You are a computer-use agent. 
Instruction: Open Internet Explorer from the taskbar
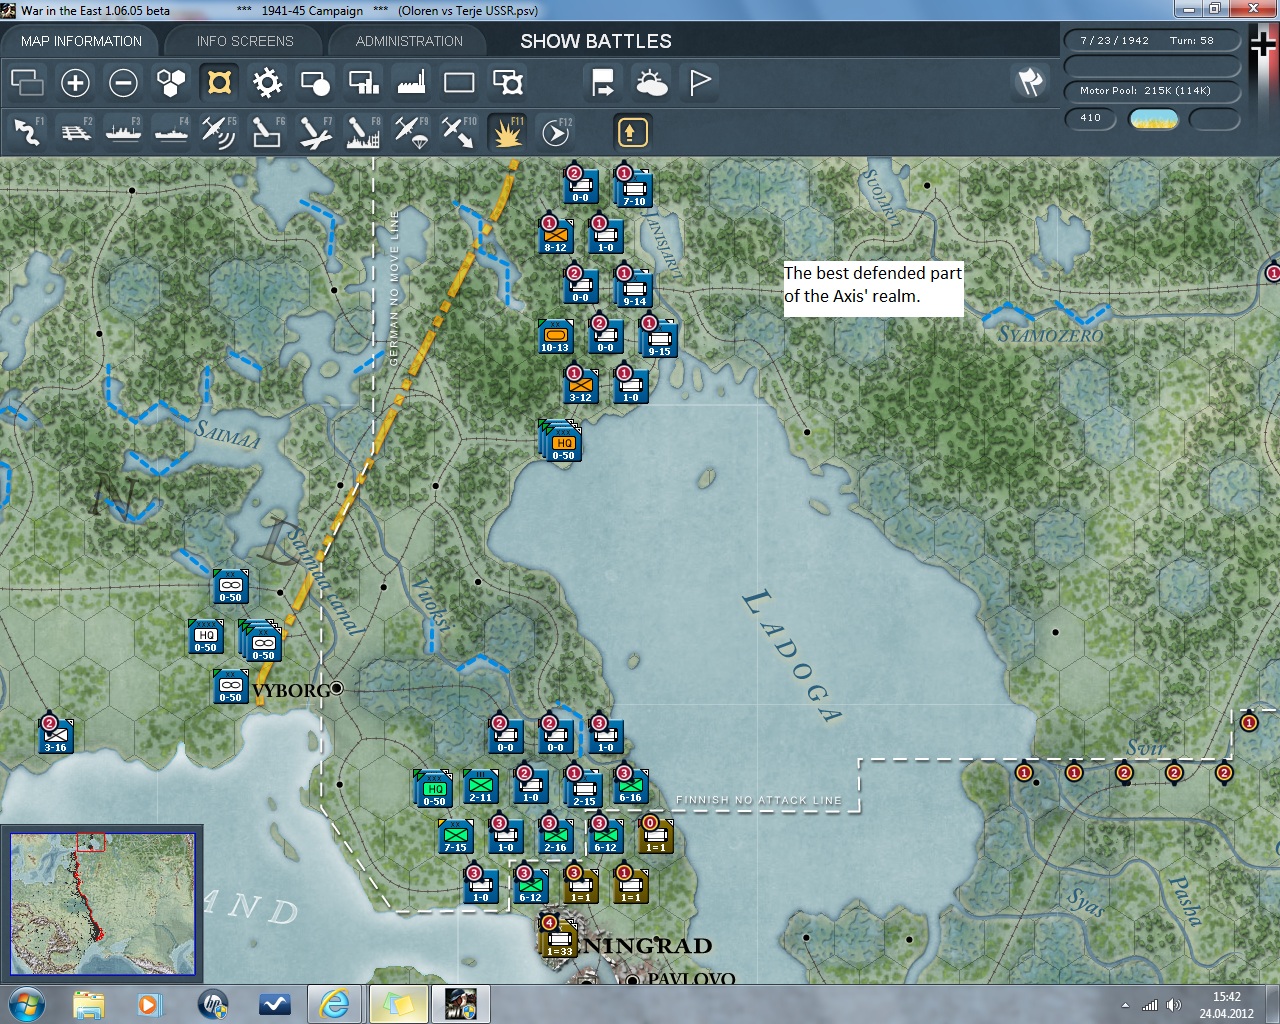(333, 1003)
